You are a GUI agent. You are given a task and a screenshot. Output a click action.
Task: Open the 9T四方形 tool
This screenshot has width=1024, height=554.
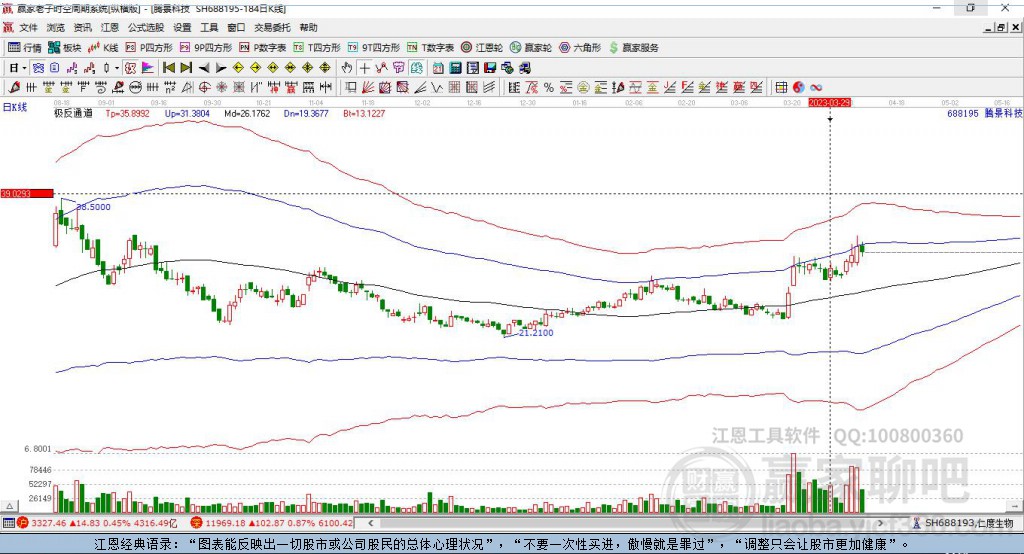374,48
